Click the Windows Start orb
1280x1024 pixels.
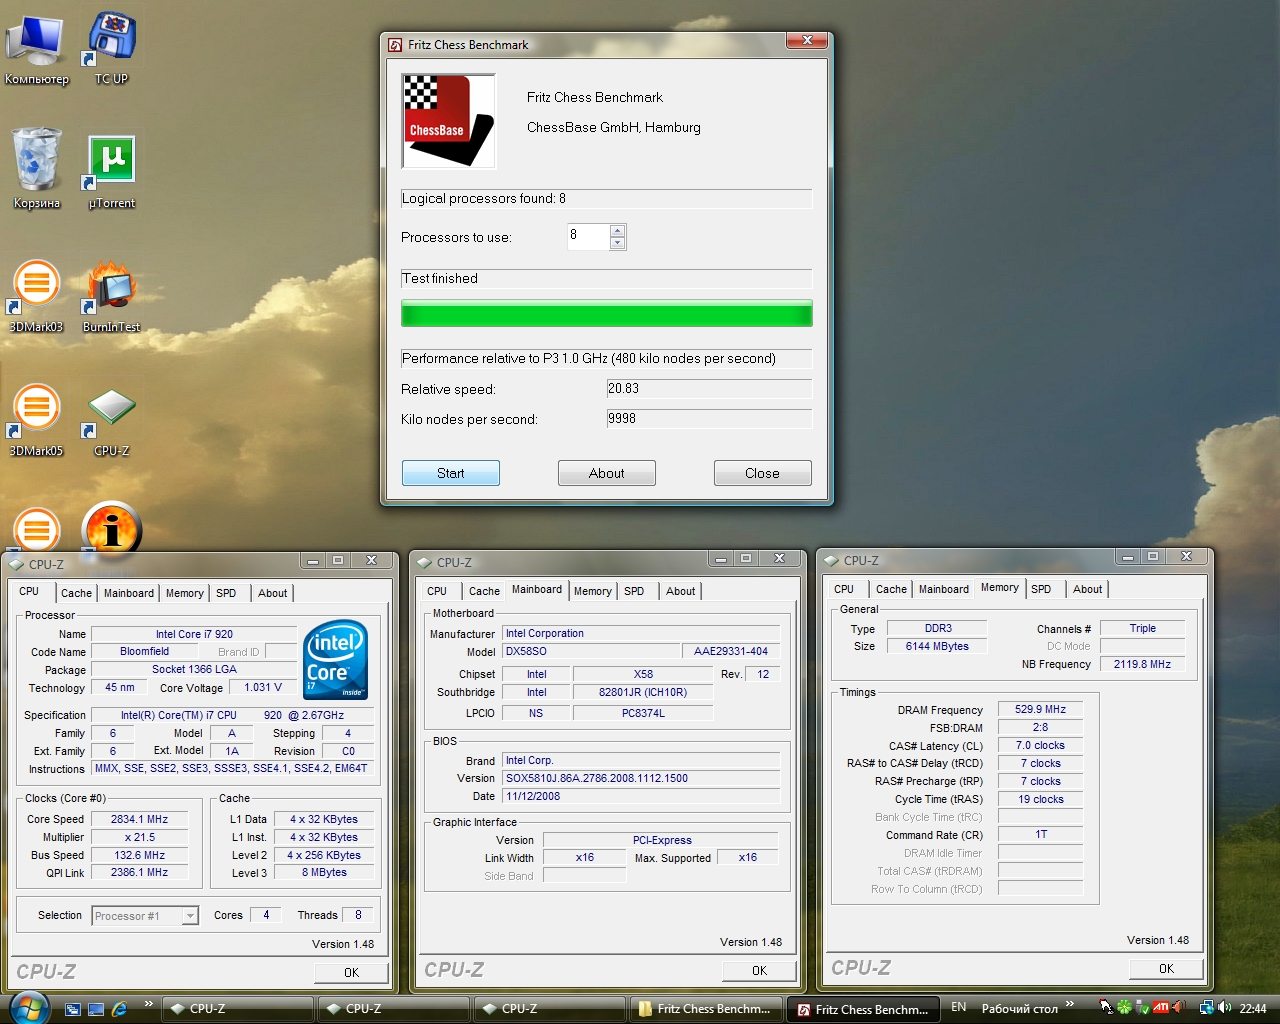point(28,1008)
